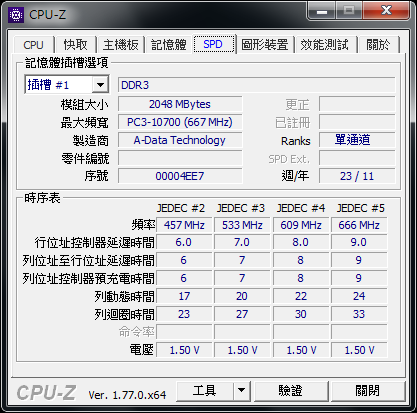Image resolution: width=417 pixels, height=413 pixels.
Task: Click the Ver. 1.77.0.x64 version text
Action: click(127, 395)
